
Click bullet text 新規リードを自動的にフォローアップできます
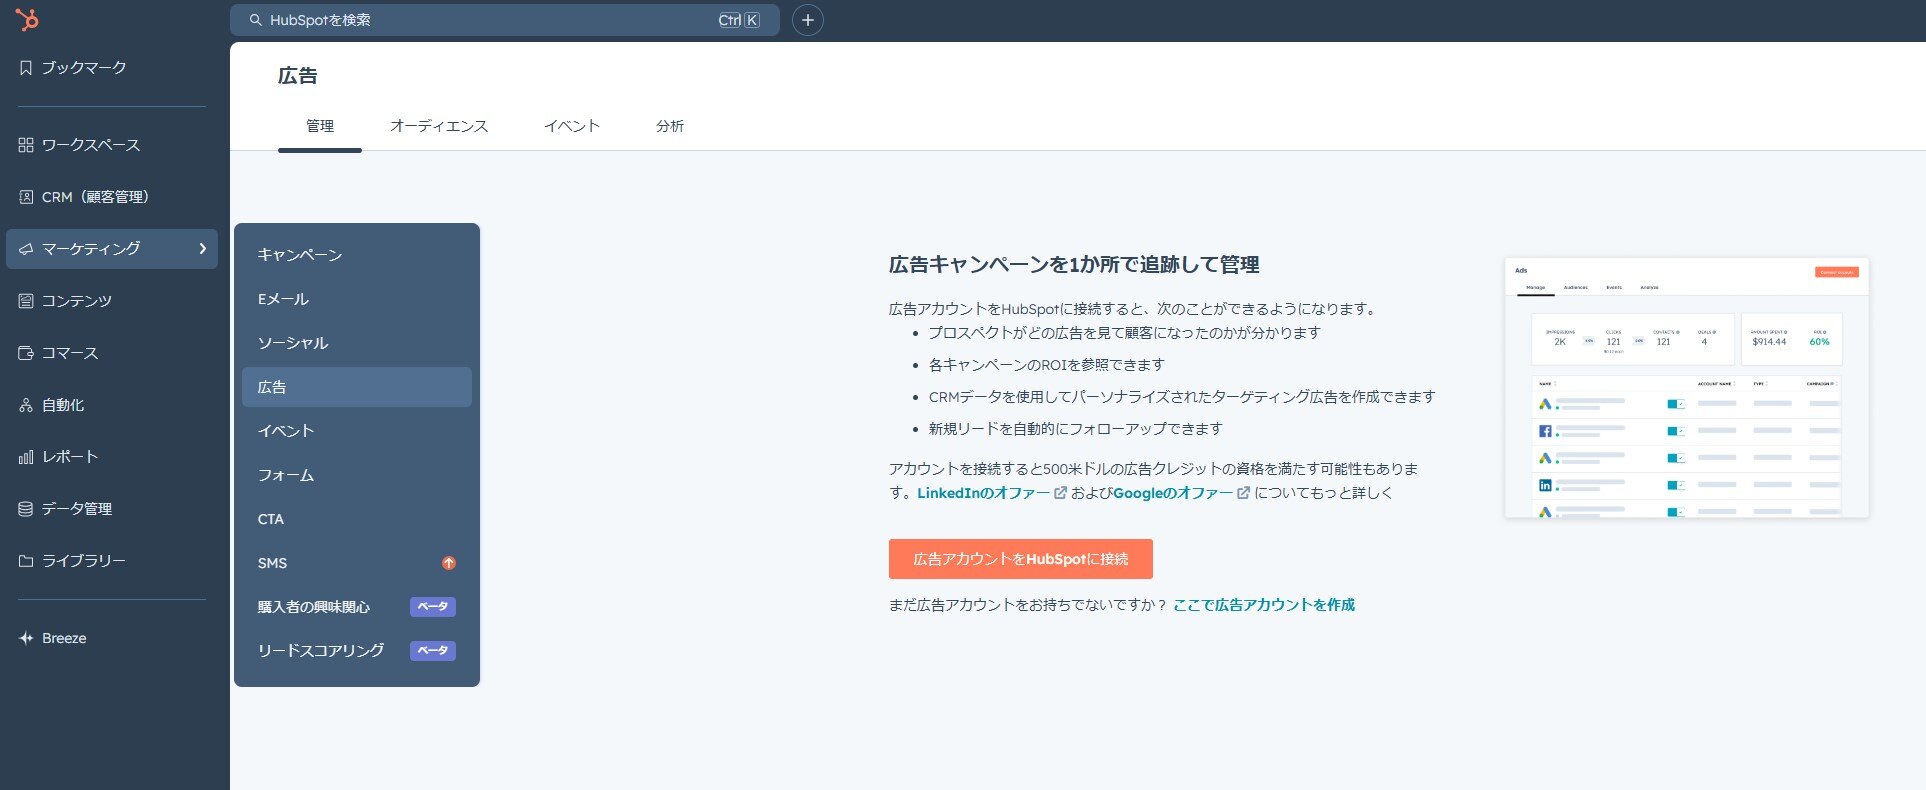pos(1076,429)
